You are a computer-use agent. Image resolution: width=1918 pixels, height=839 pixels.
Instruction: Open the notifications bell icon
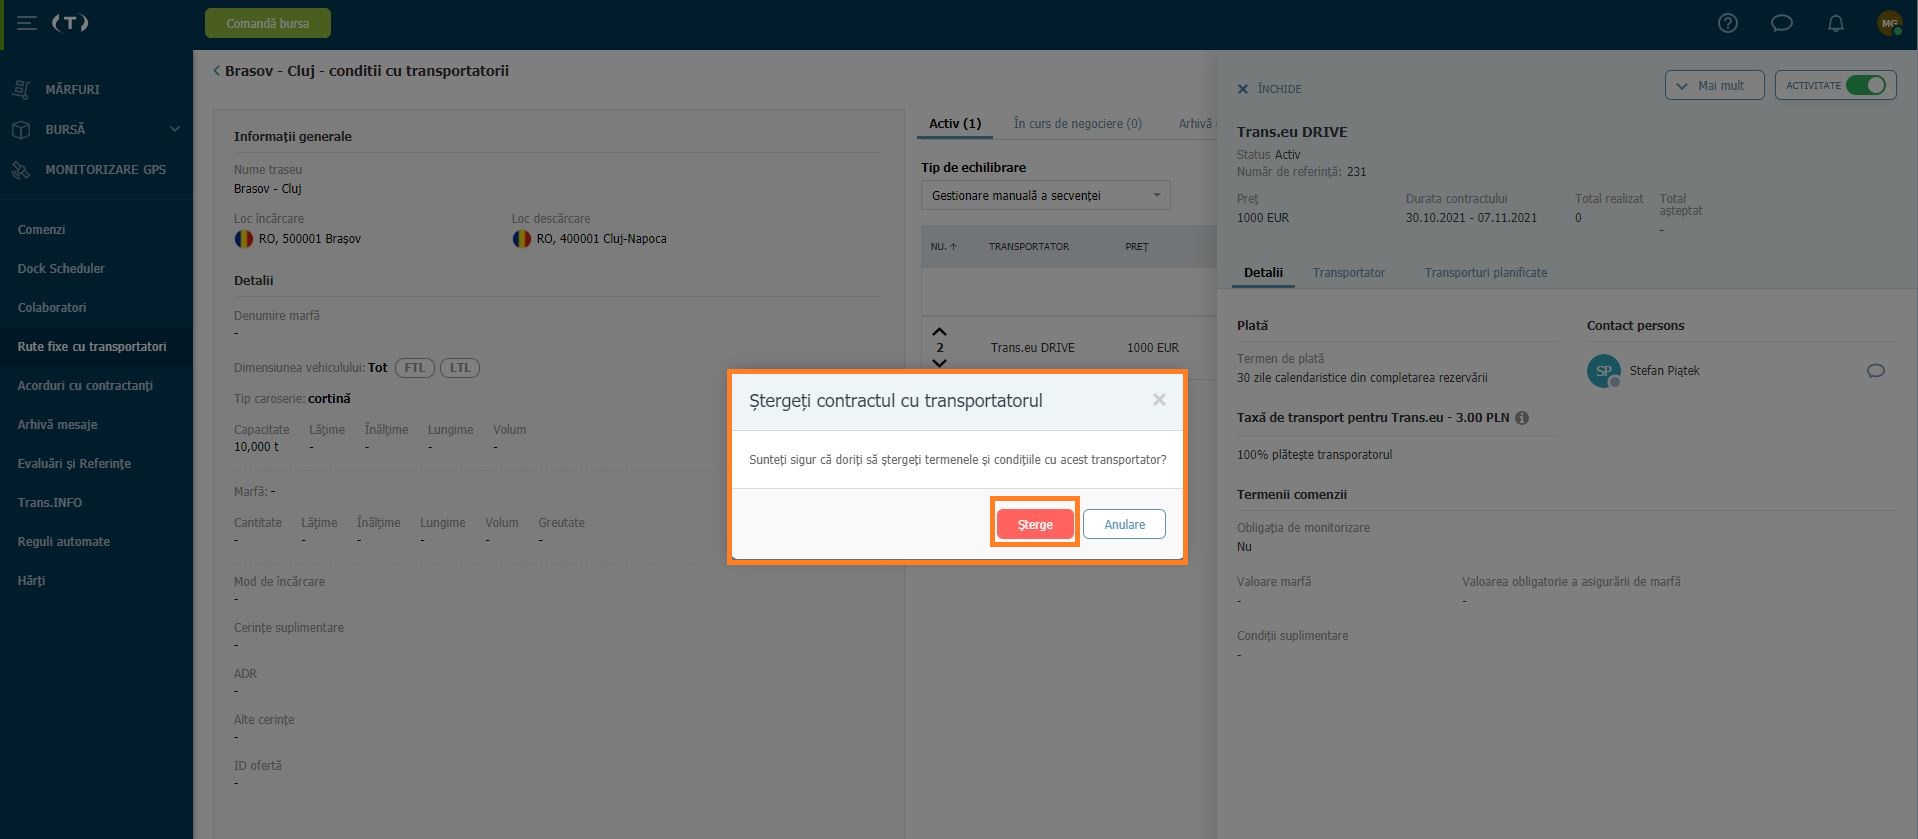pos(1836,23)
